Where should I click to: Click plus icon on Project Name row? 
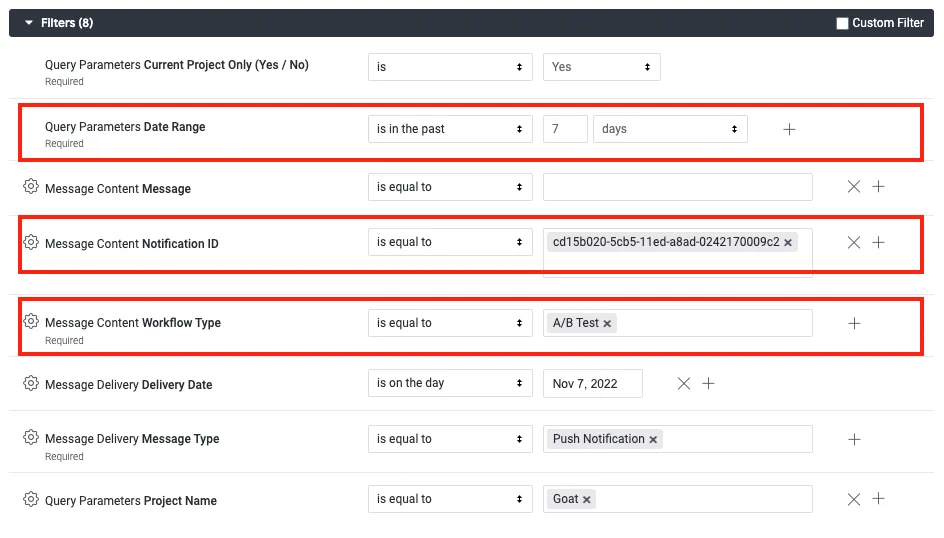(x=878, y=499)
